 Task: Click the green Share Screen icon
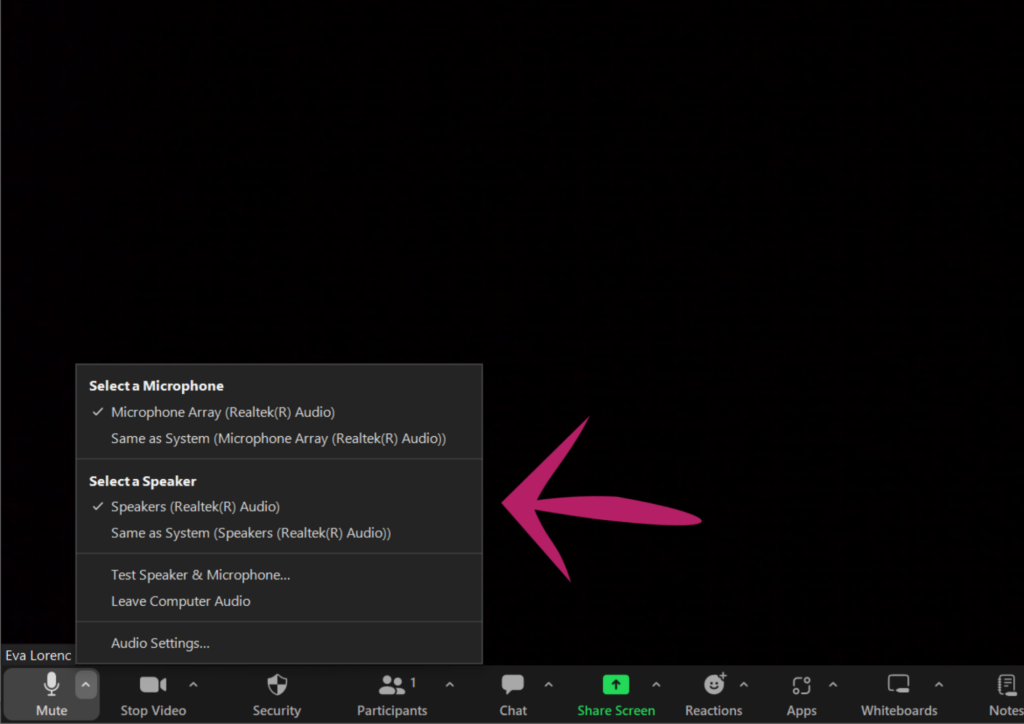point(616,685)
